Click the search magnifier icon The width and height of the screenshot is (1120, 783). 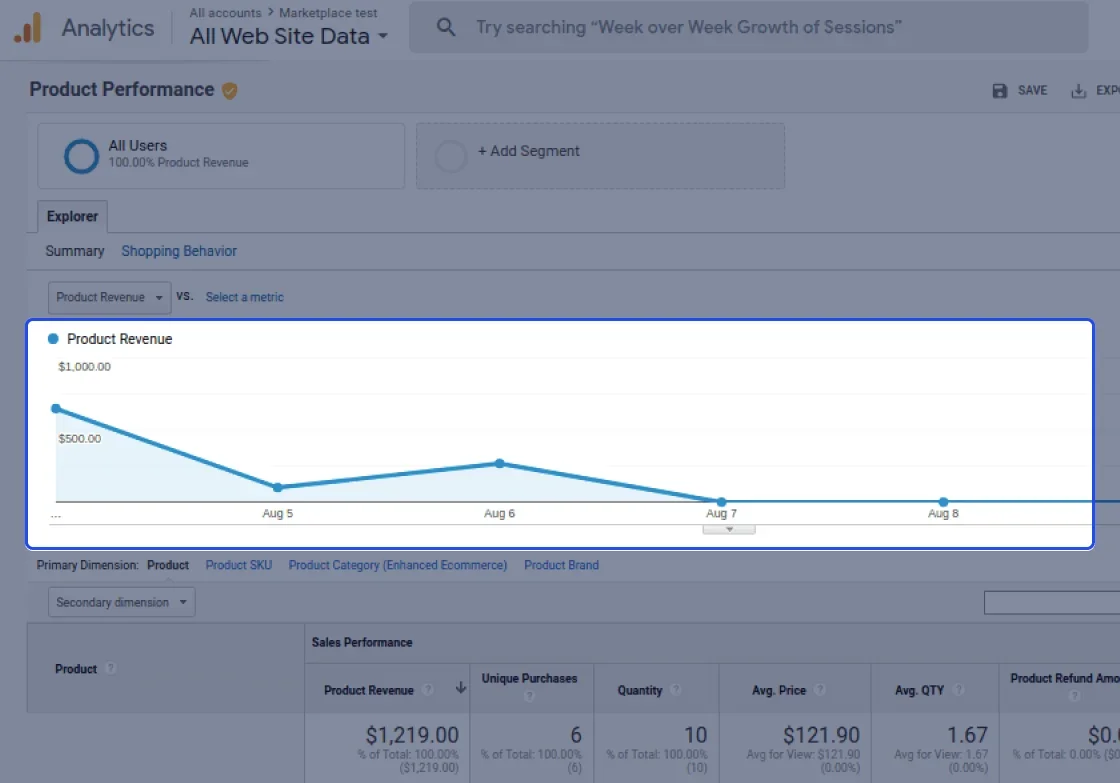coord(446,27)
